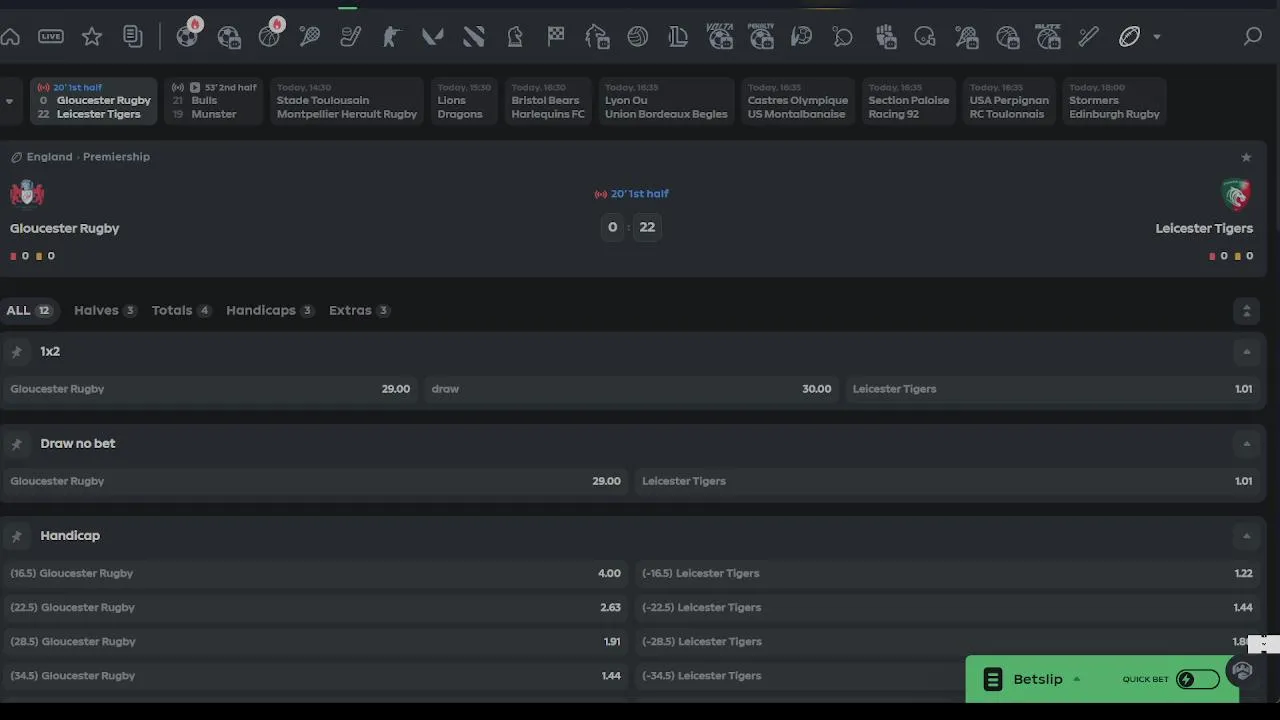
Task: Show ALL 12 markets tab
Action: pos(29,311)
